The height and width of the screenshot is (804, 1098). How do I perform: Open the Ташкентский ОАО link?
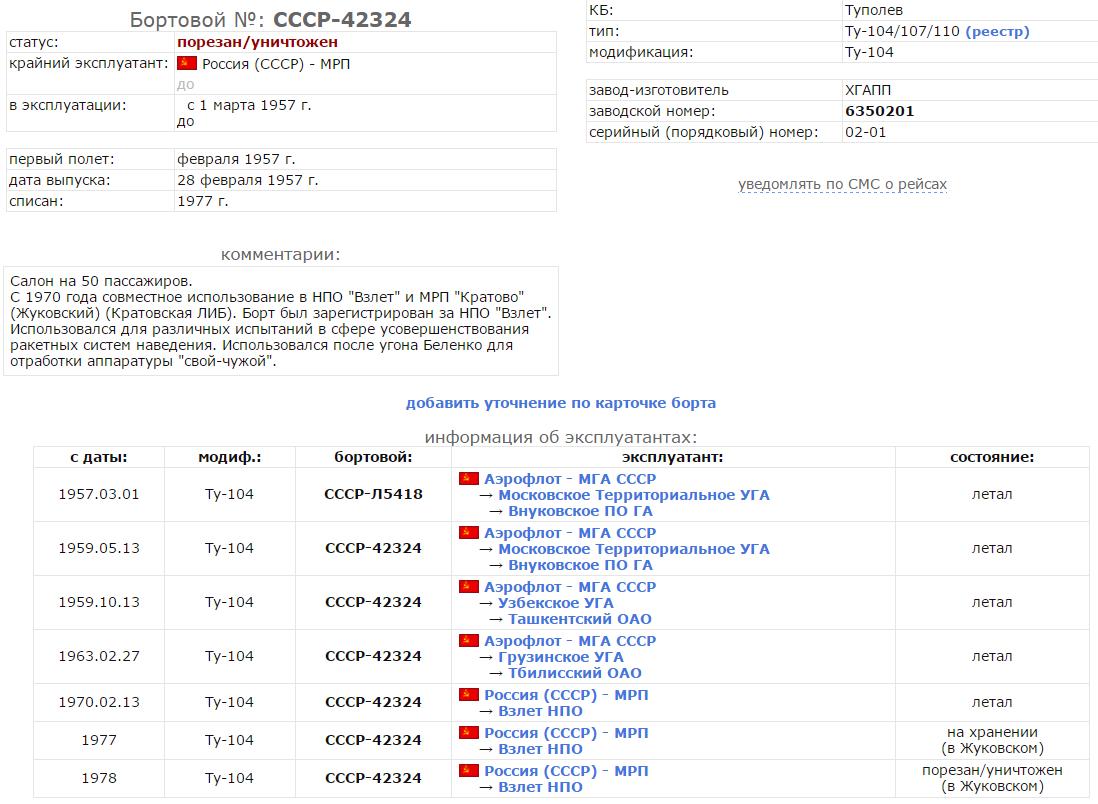[579, 619]
